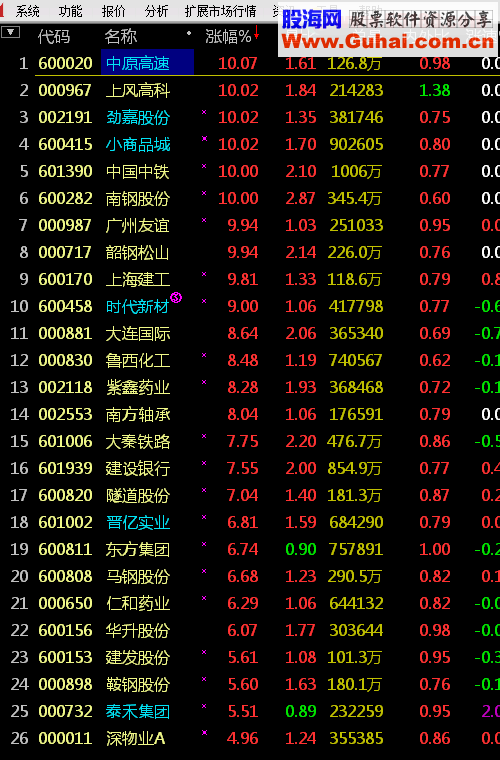Viewport: 500px width, 760px height.
Task: Sort by the 名称 column header
Action: [x=121, y=36]
